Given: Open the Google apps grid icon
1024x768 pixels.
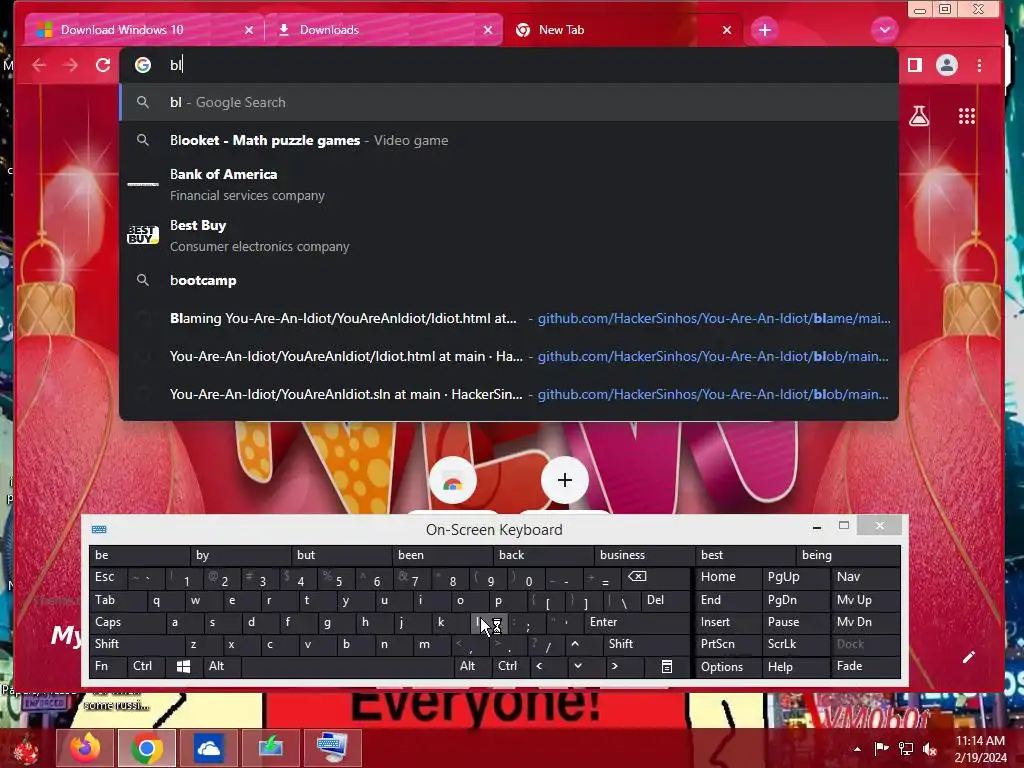Looking at the screenshot, I should click(x=967, y=116).
